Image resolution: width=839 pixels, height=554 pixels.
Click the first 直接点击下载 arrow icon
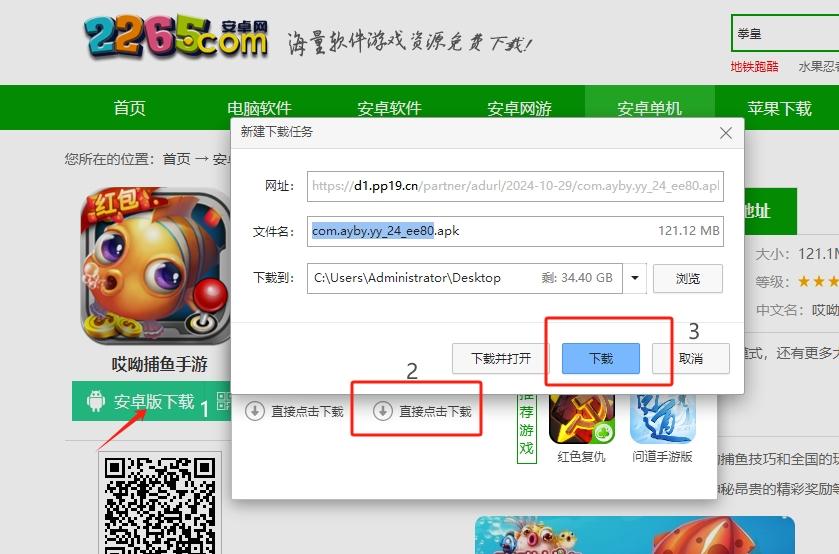(x=254, y=411)
